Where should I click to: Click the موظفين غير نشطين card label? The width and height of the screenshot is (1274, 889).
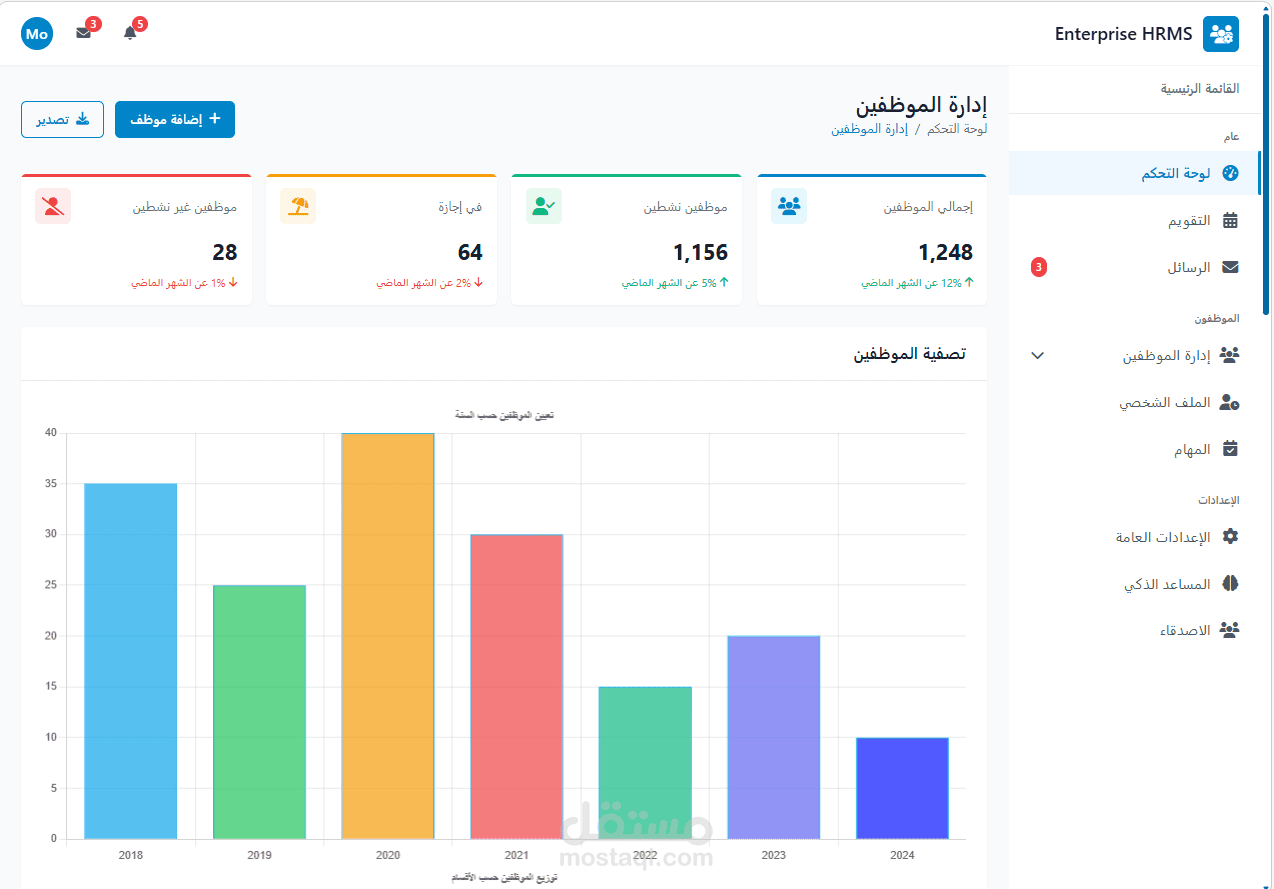pyautogui.click(x=185, y=207)
